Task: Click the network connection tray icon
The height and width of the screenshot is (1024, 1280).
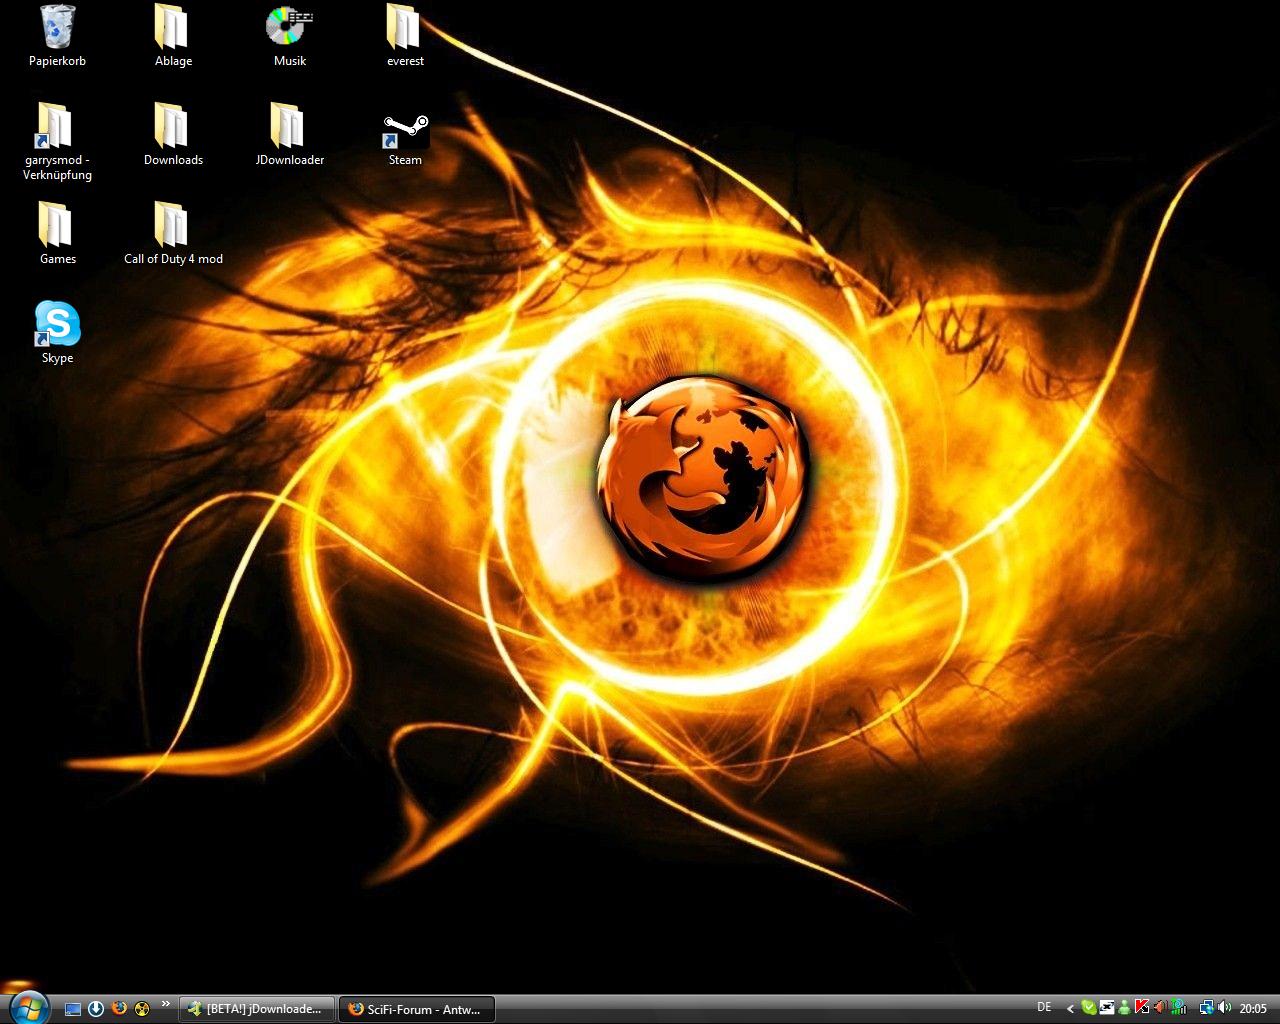Action: click(x=1206, y=1008)
